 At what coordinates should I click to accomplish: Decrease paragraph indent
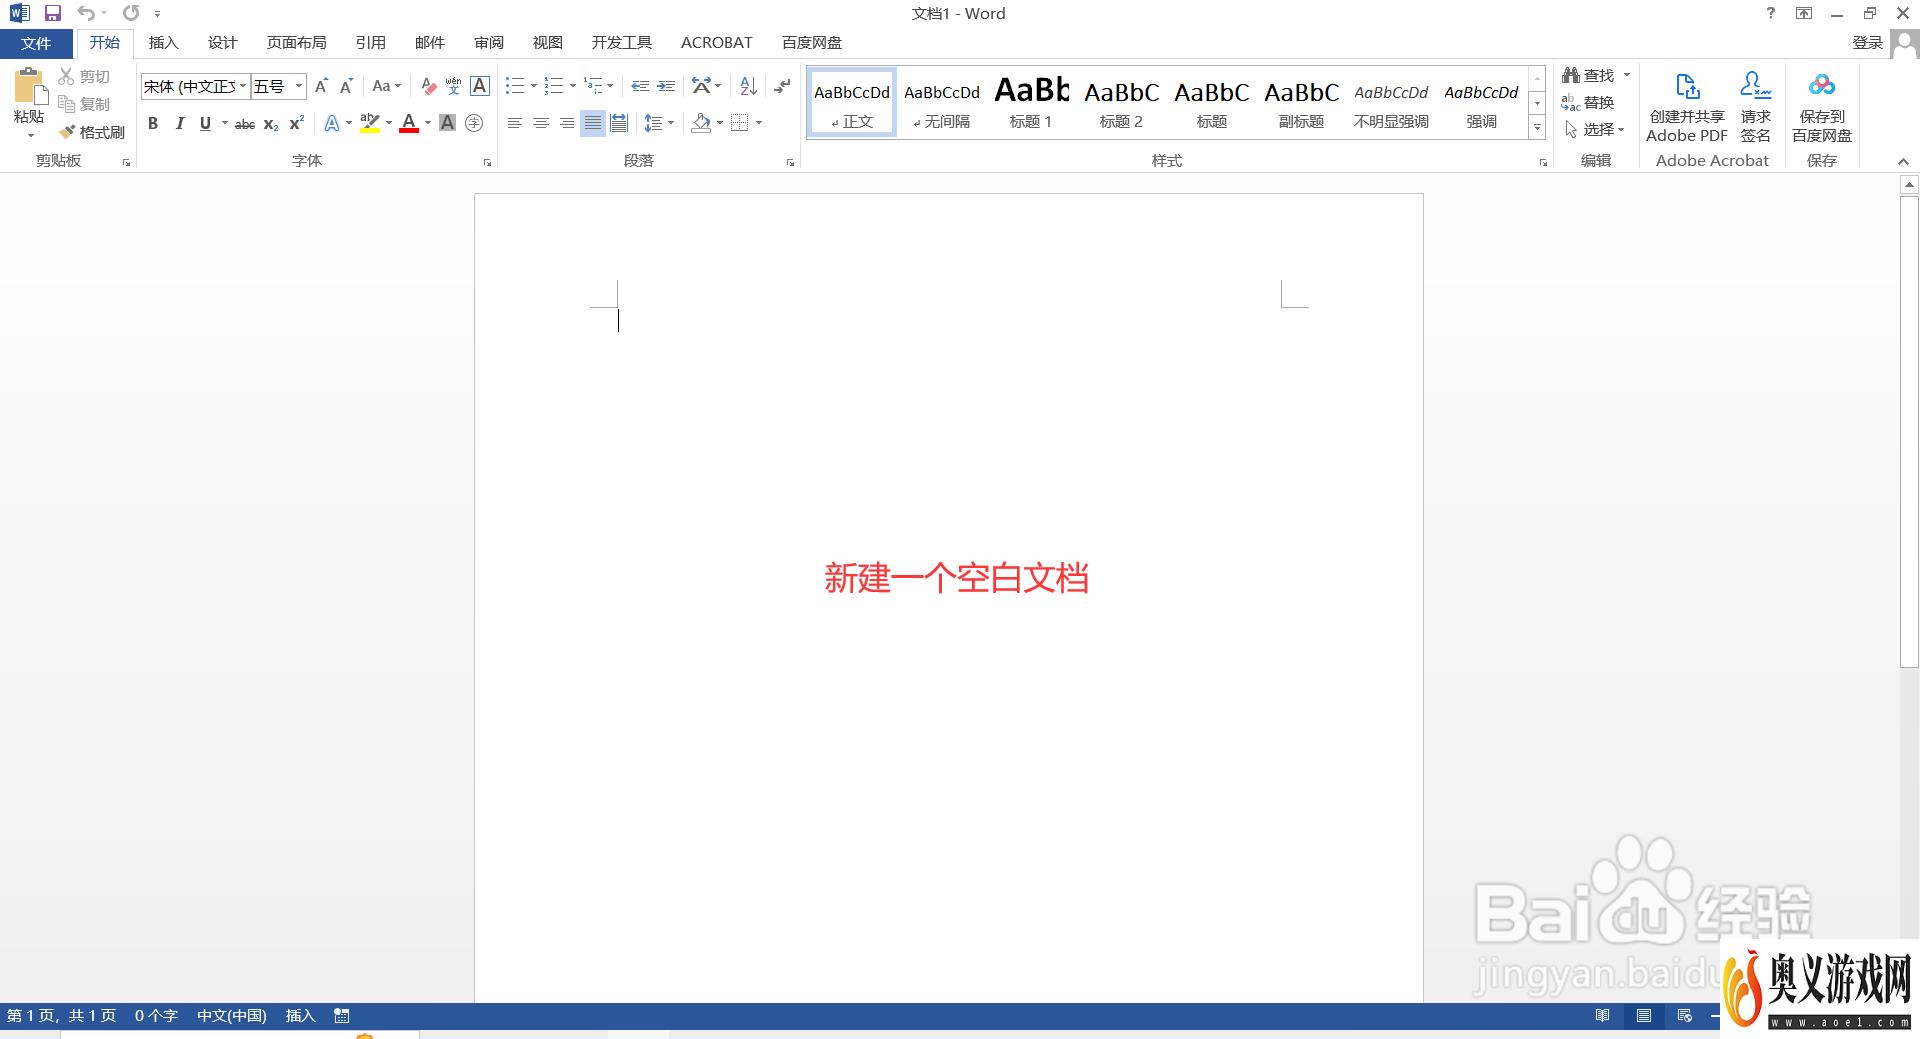pos(640,86)
